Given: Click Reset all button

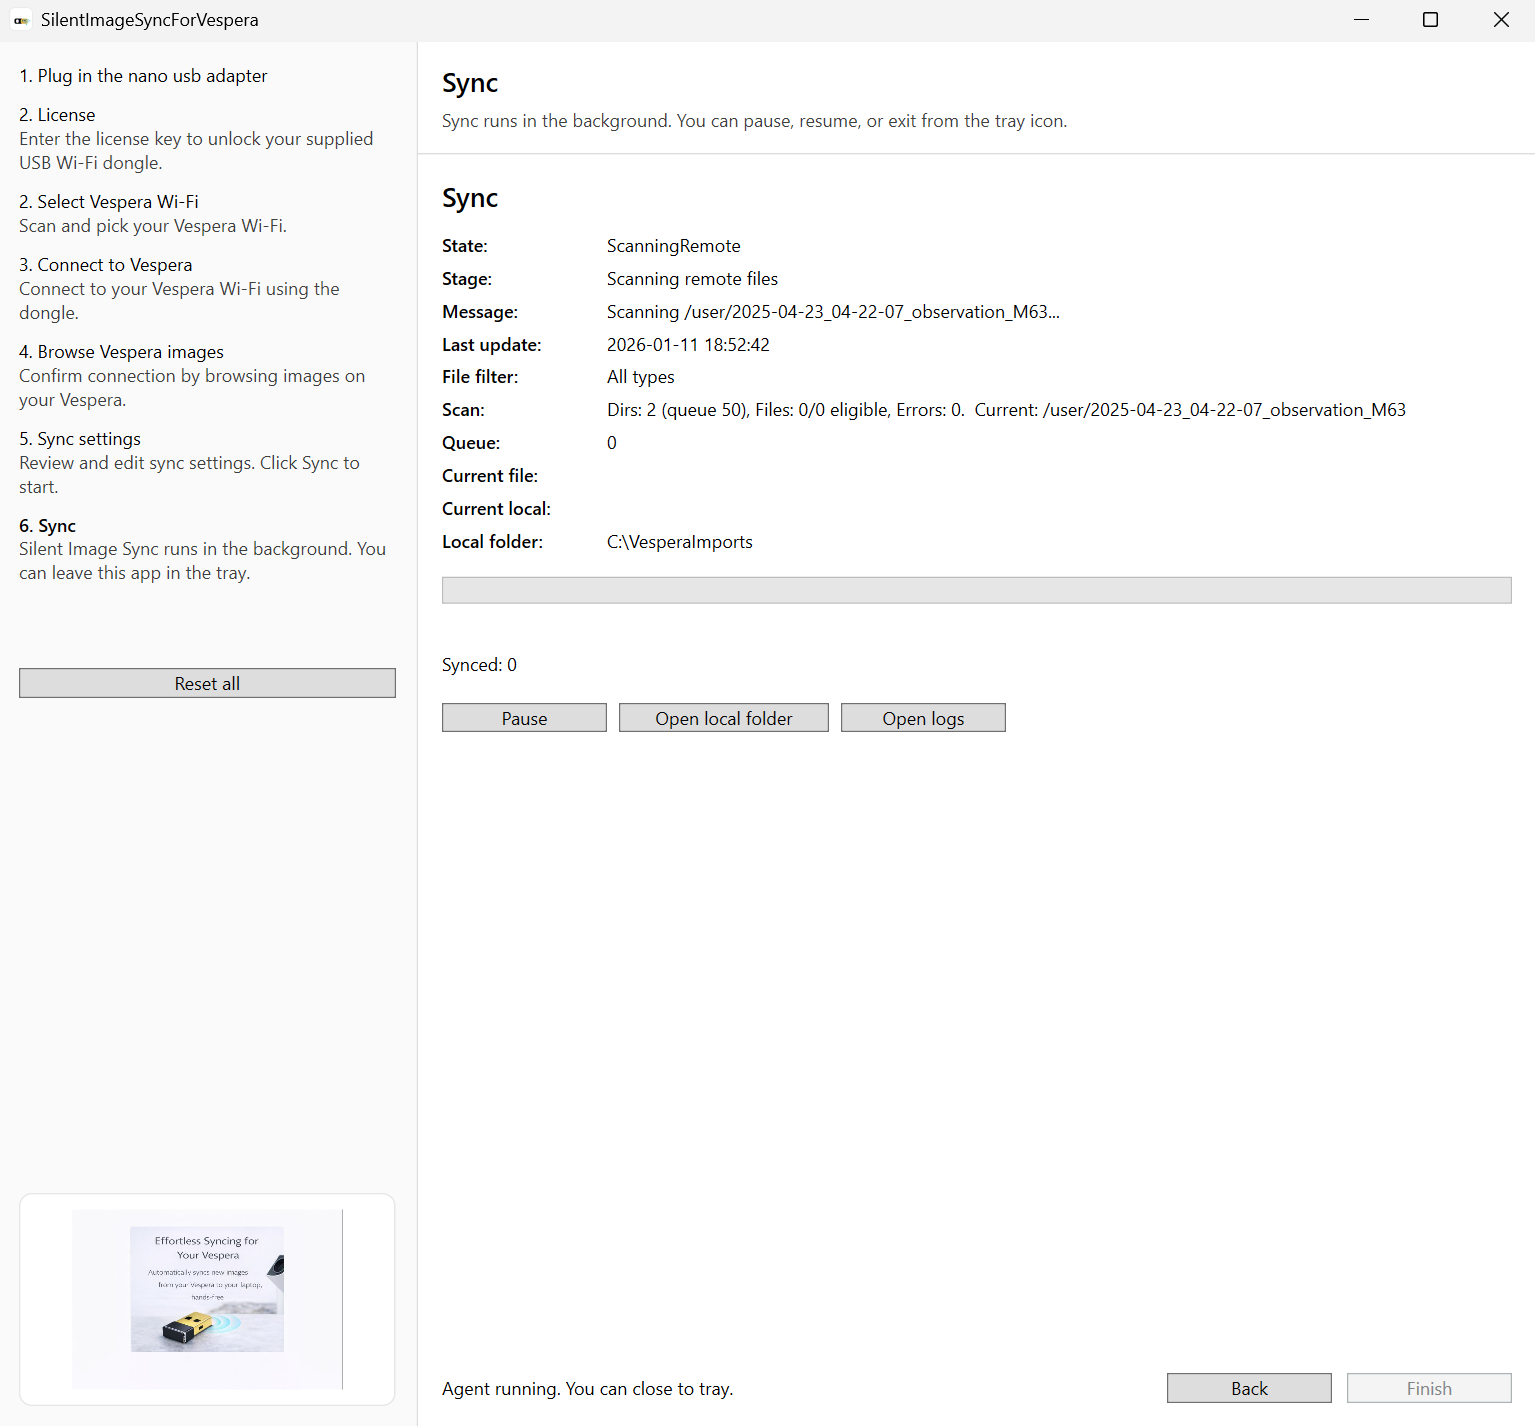Looking at the screenshot, I should (x=207, y=683).
